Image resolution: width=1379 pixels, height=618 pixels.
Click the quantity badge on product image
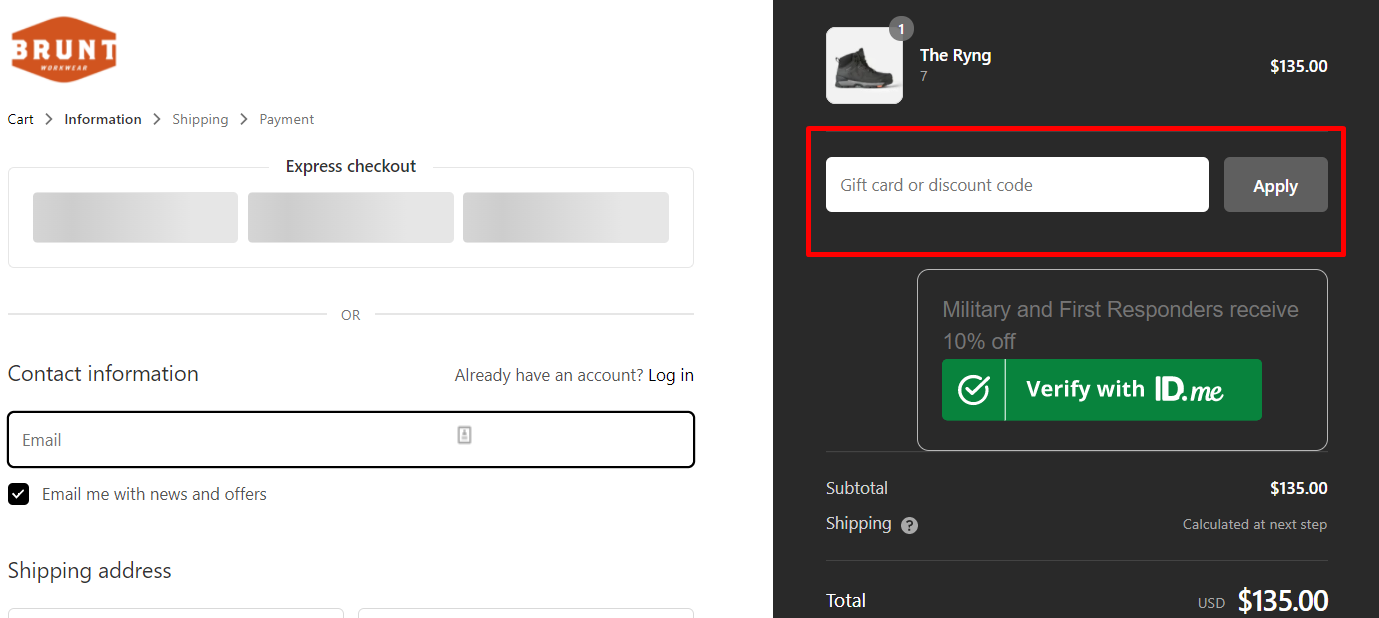click(901, 29)
